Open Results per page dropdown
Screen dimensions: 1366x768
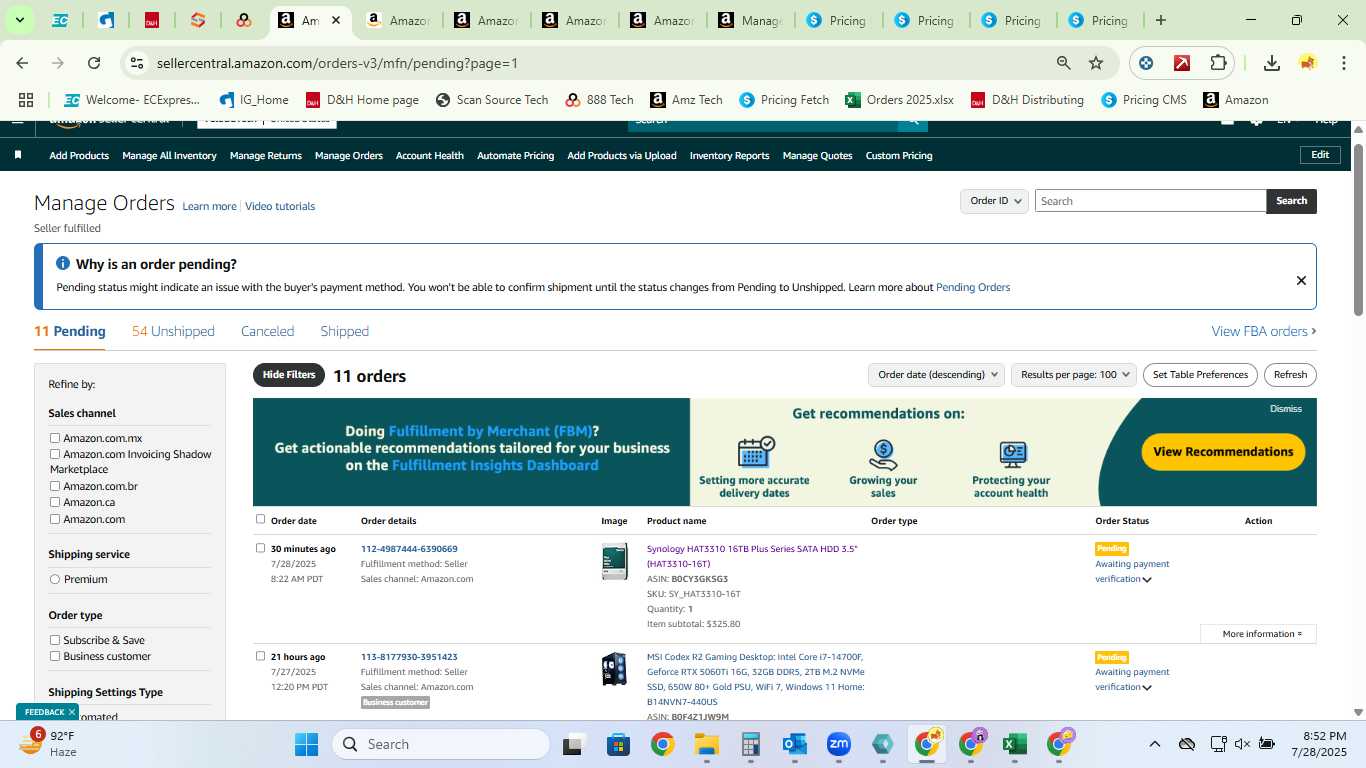[1074, 375]
